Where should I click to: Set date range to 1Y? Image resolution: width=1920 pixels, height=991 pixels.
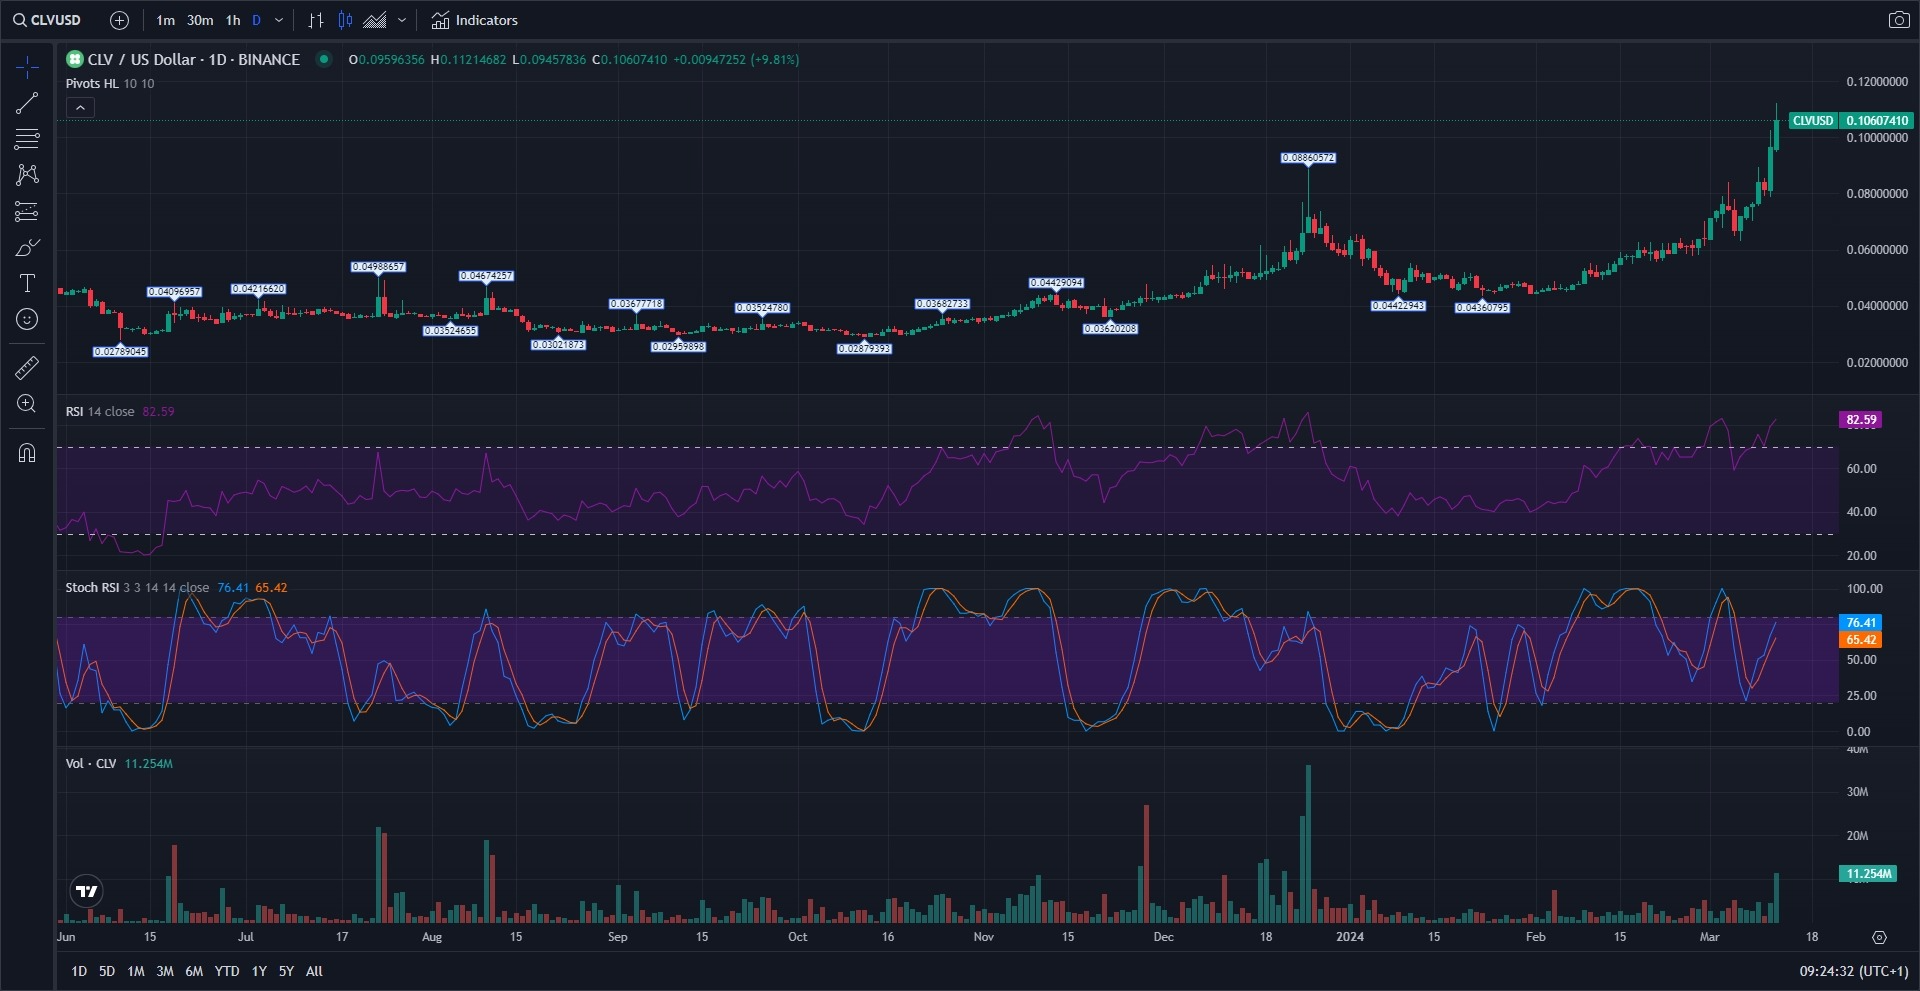(259, 971)
